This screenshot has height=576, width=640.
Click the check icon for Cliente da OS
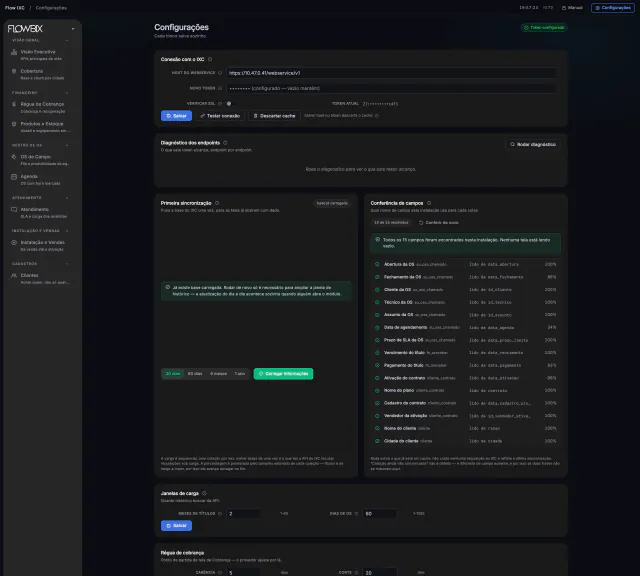click(x=377, y=290)
